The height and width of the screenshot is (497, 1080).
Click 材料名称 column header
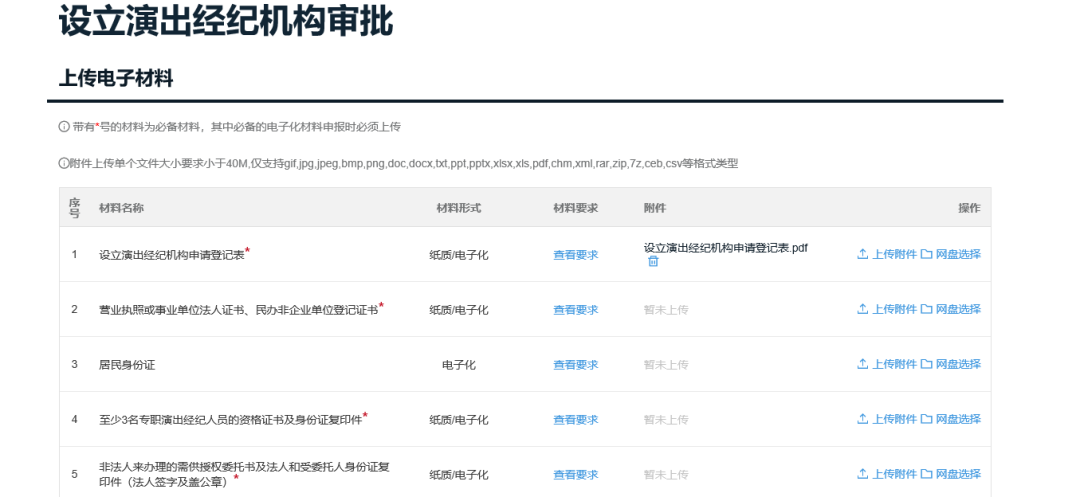click(x=121, y=208)
